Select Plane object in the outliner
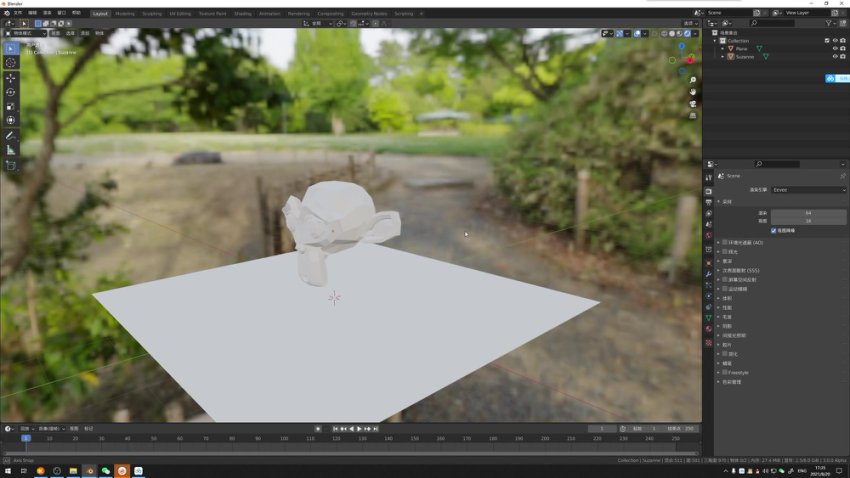850x478 pixels. click(741, 48)
